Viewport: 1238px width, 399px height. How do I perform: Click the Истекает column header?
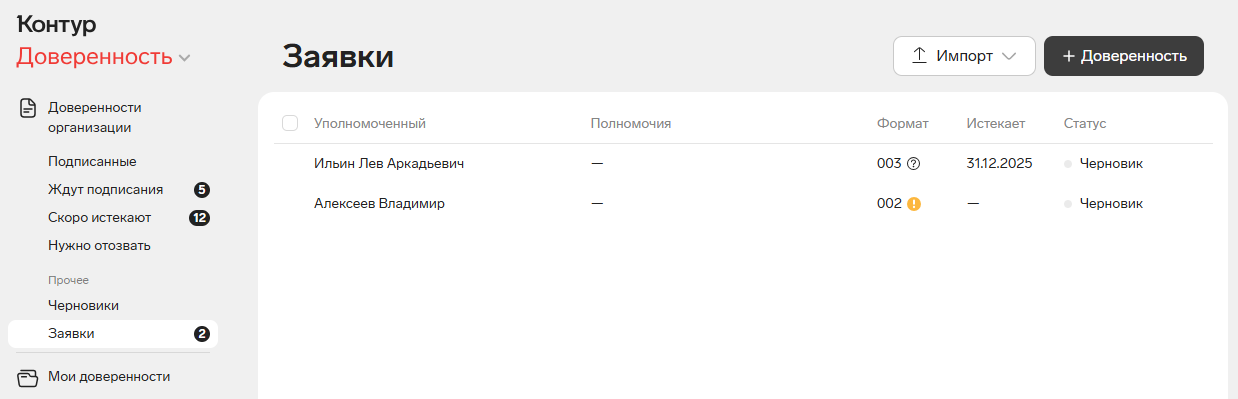(x=996, y=123)
